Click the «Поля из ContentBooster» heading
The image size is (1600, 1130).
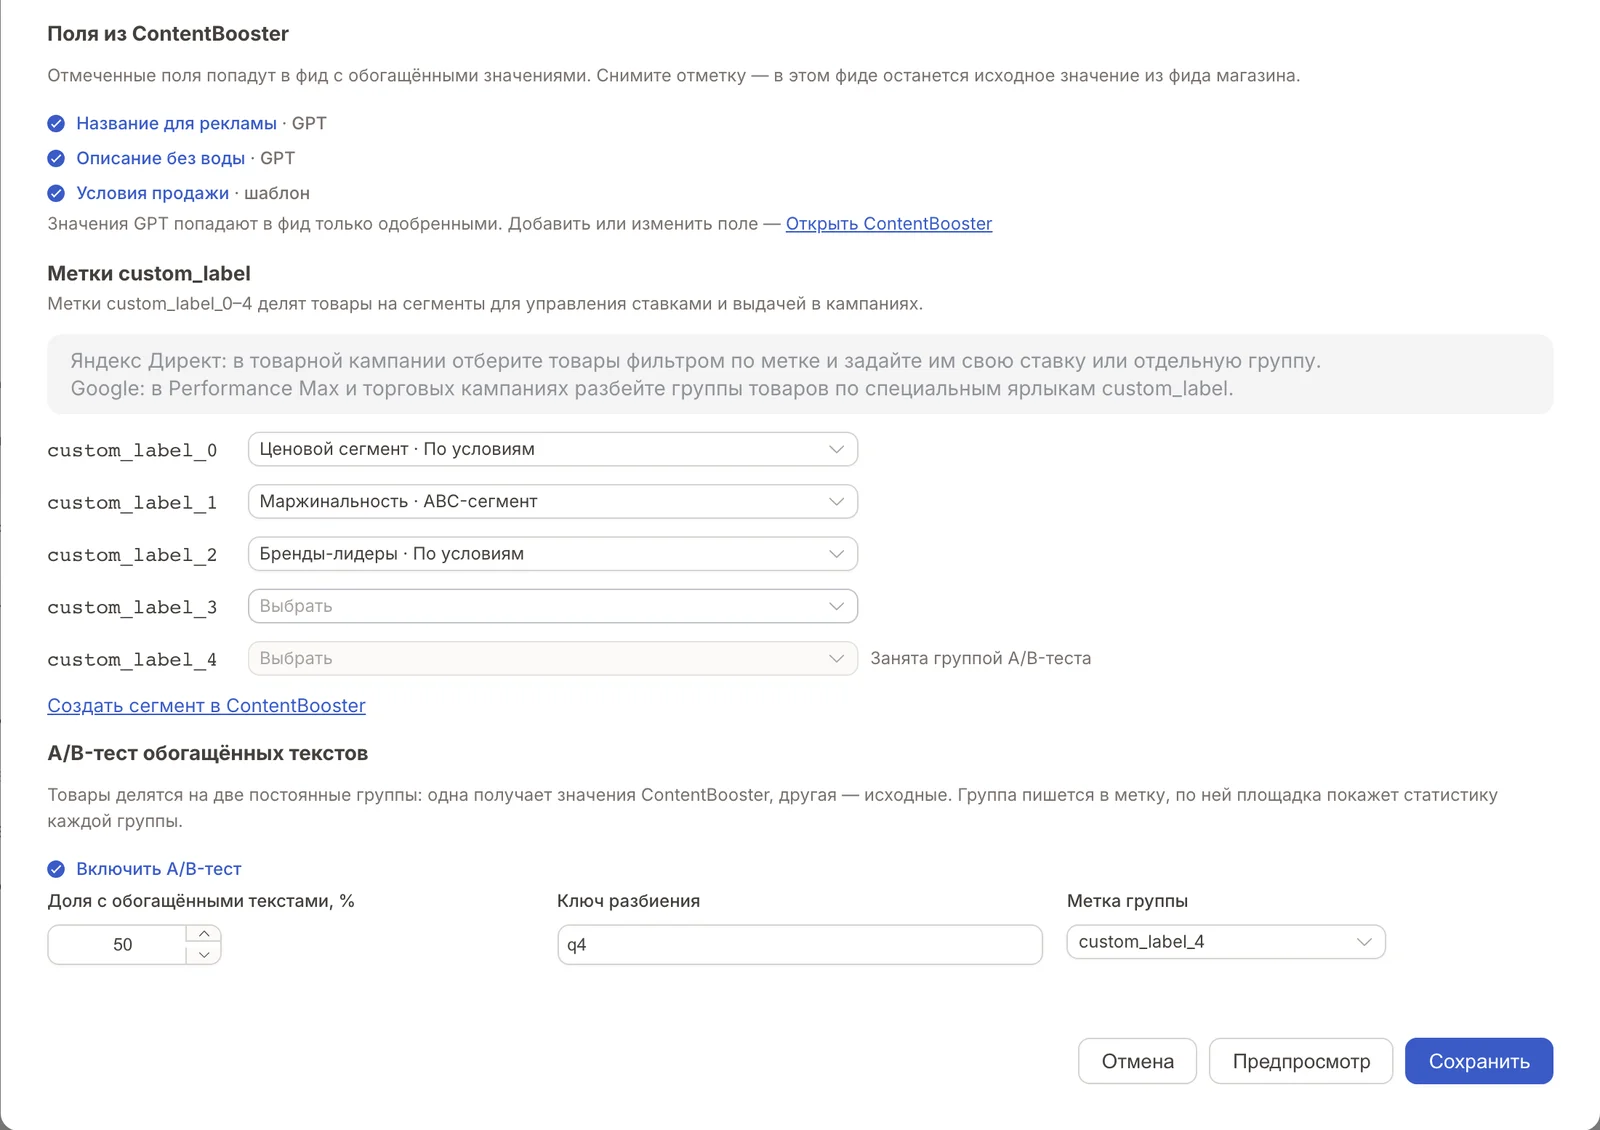tap(168, 34)
